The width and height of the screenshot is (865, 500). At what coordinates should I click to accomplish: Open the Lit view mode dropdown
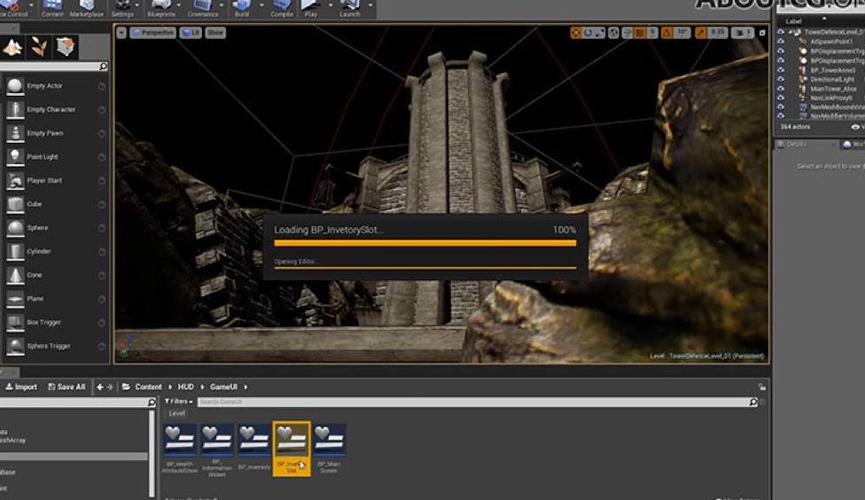(x=191, y=33)
